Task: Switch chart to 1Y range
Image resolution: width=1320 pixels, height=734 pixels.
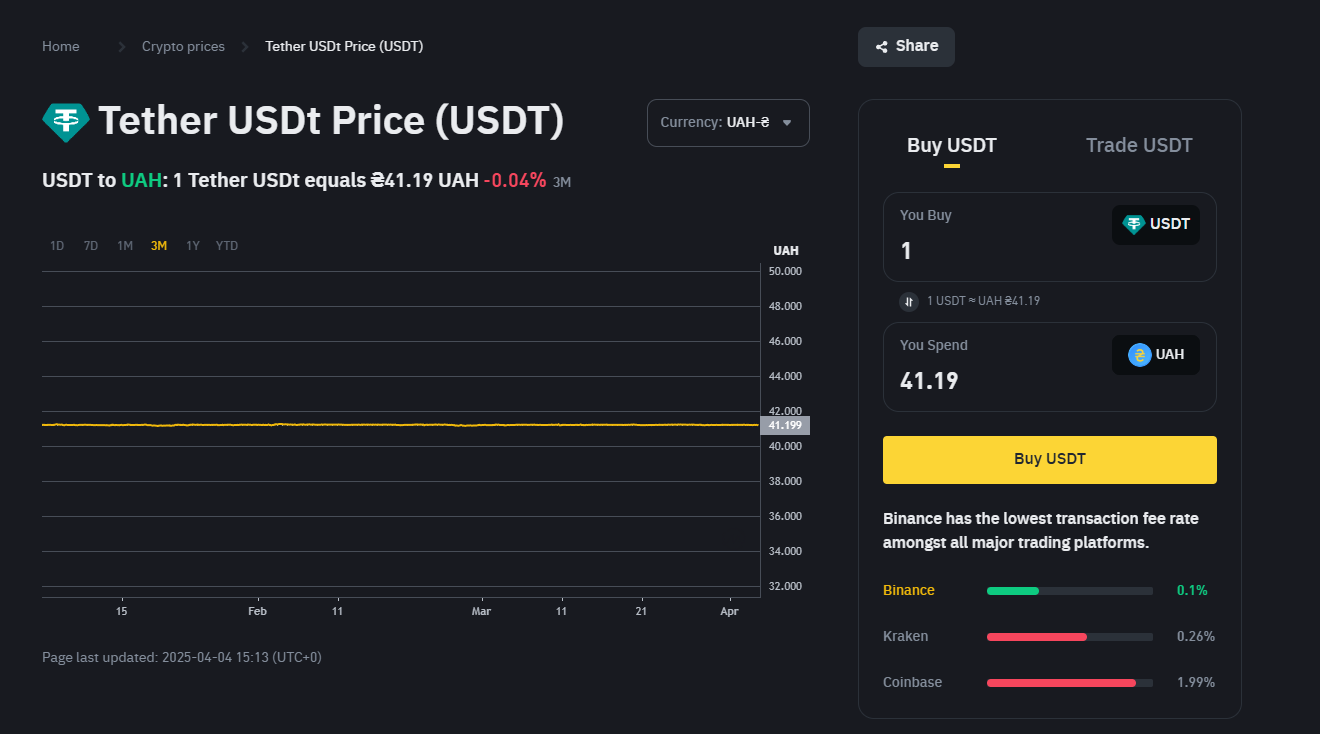Action: pos(193,246)
